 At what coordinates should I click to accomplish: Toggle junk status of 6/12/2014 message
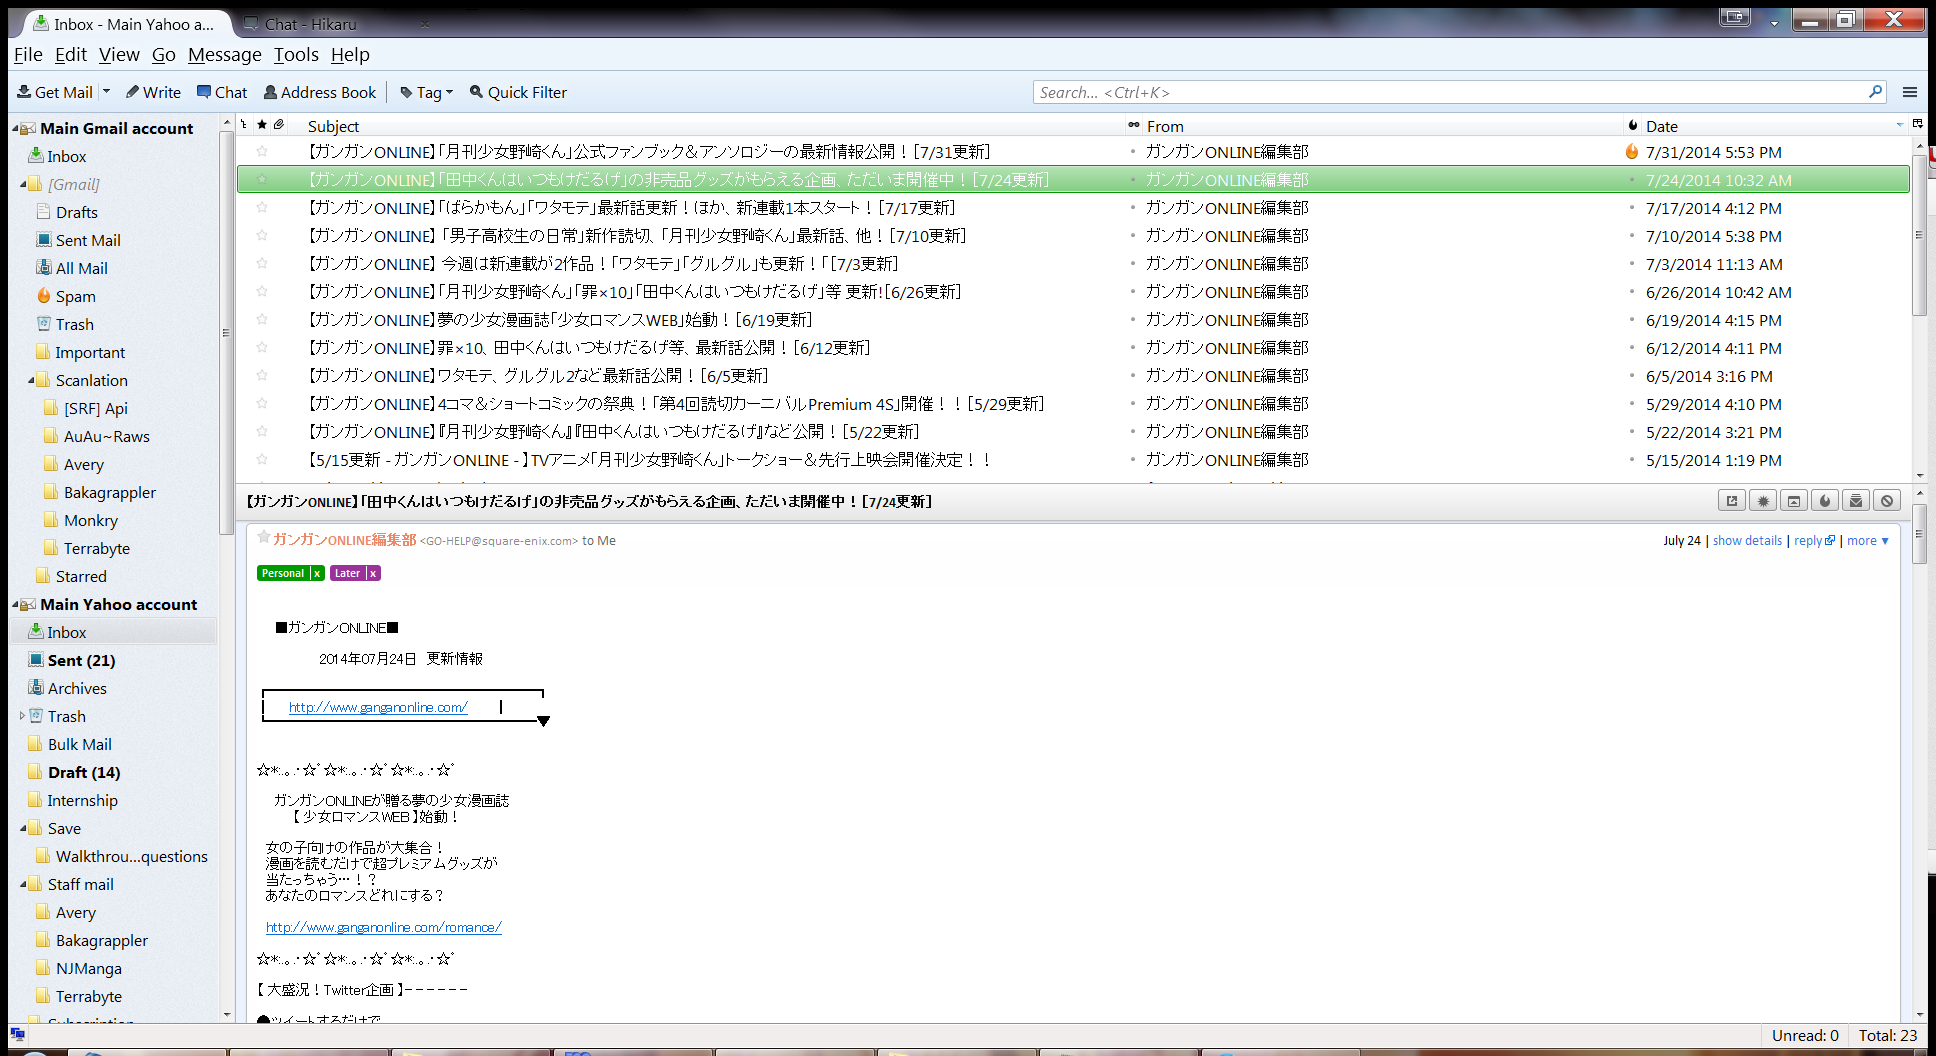point(1632,348)
